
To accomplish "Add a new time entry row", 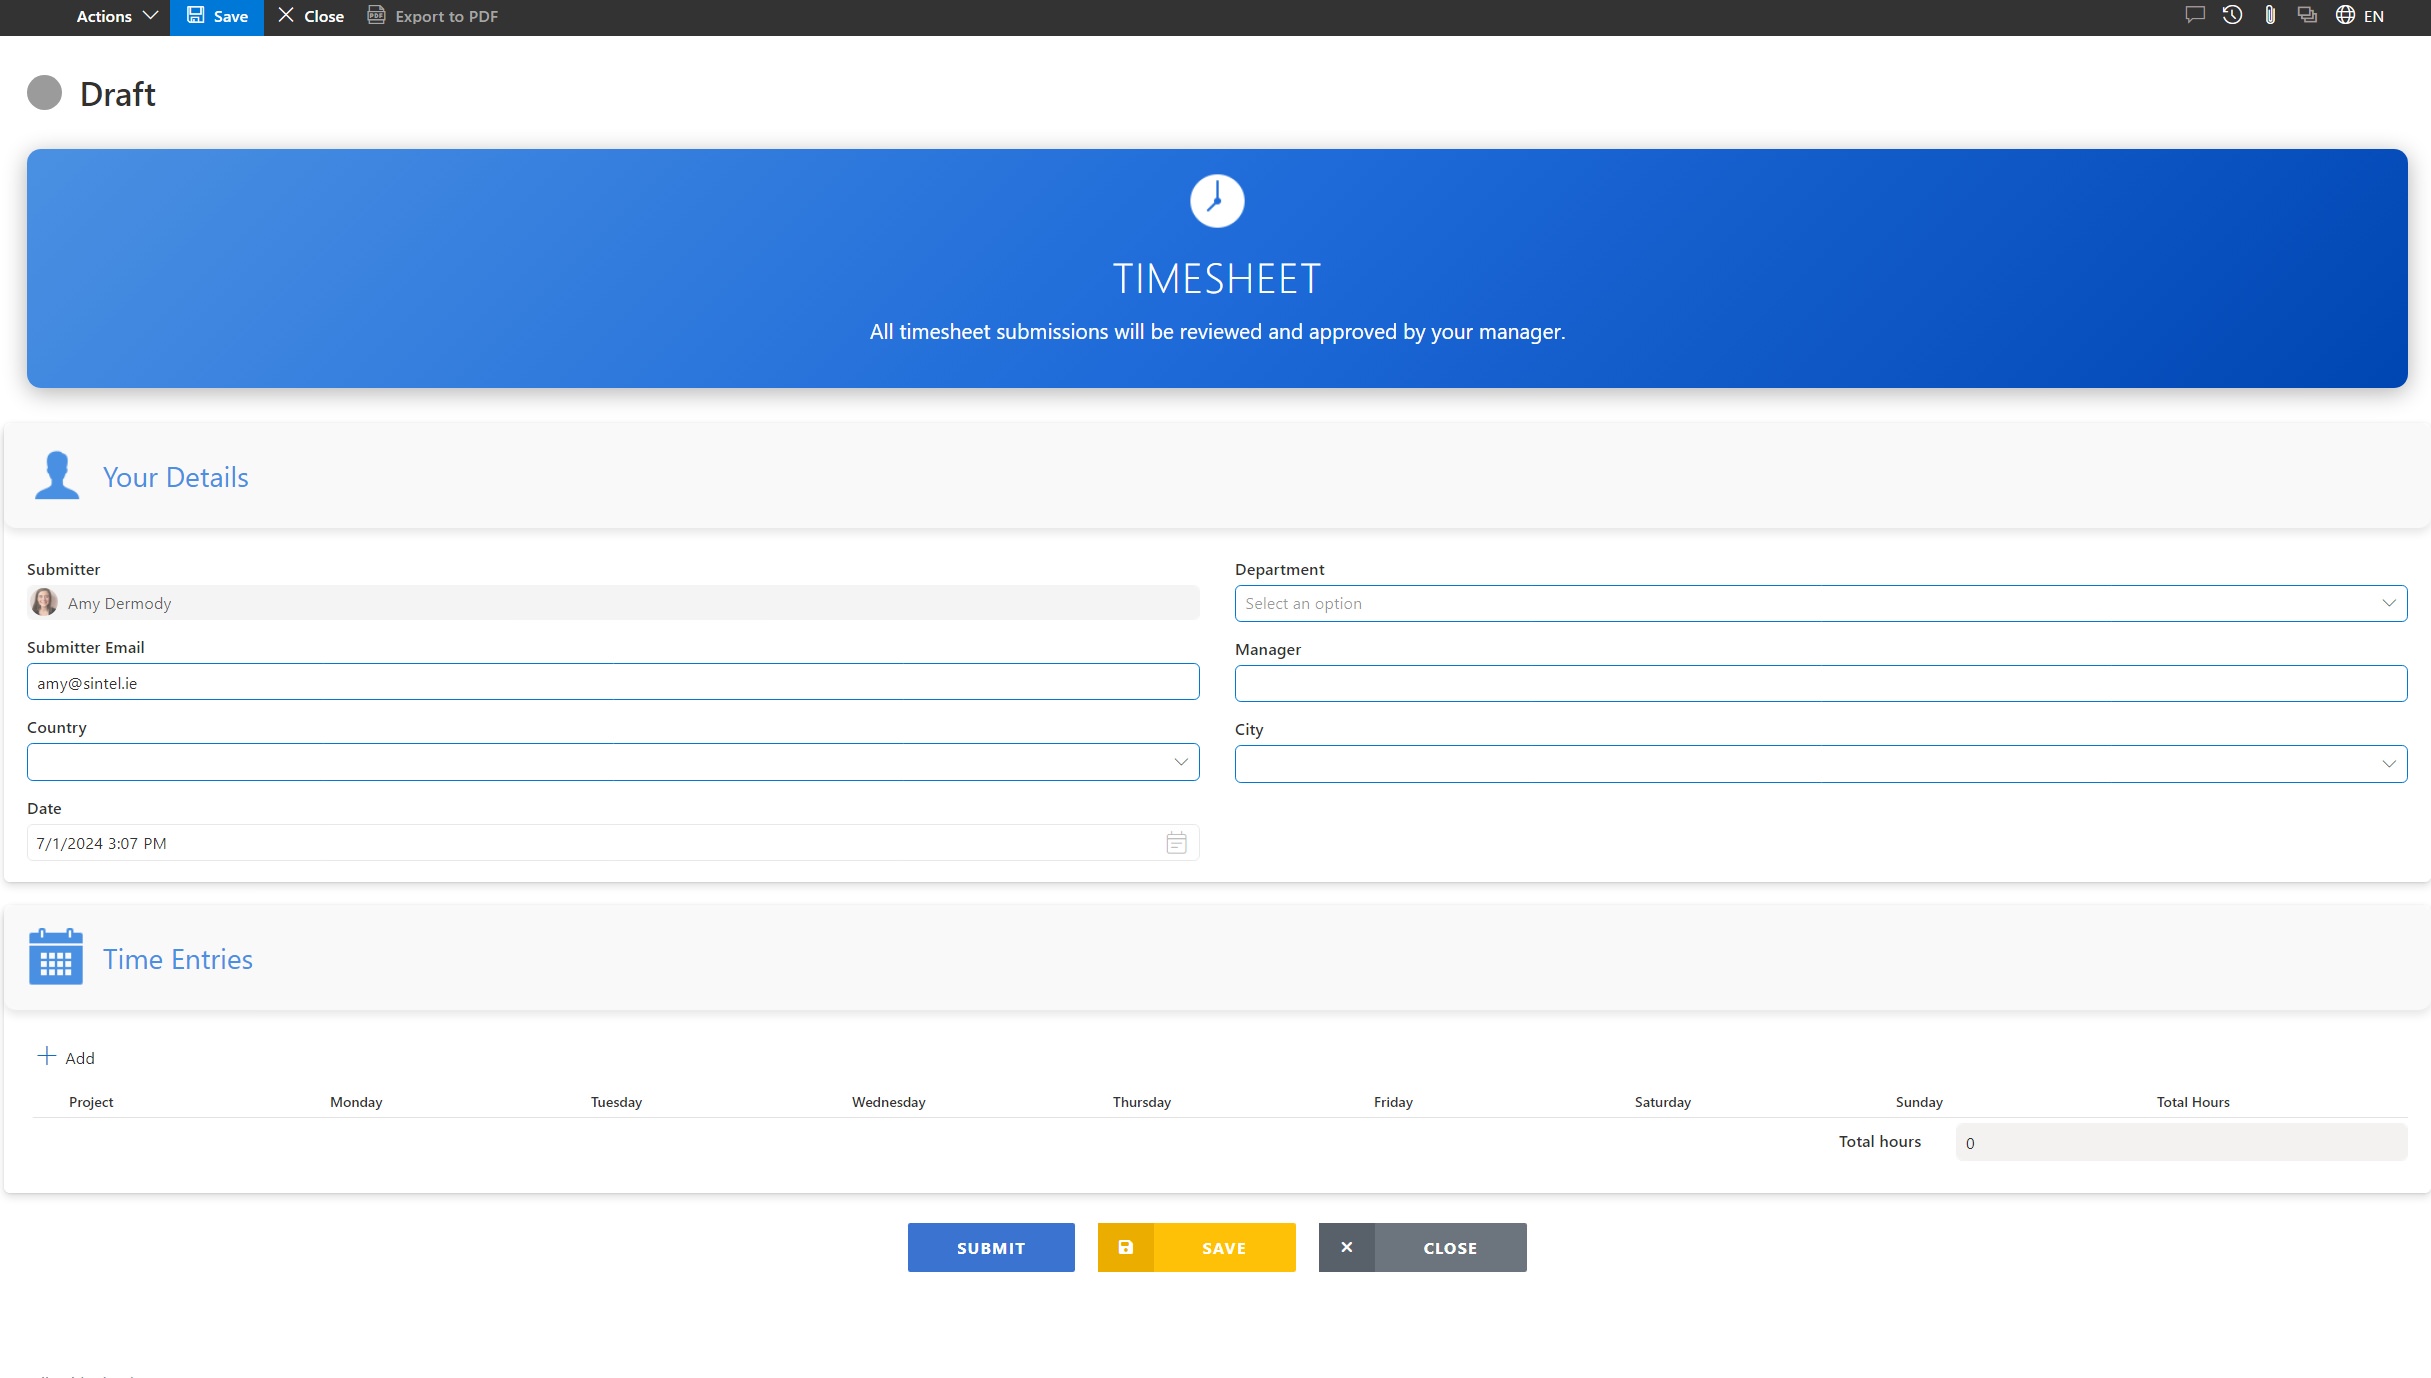I will click(x=67, y=1056).
